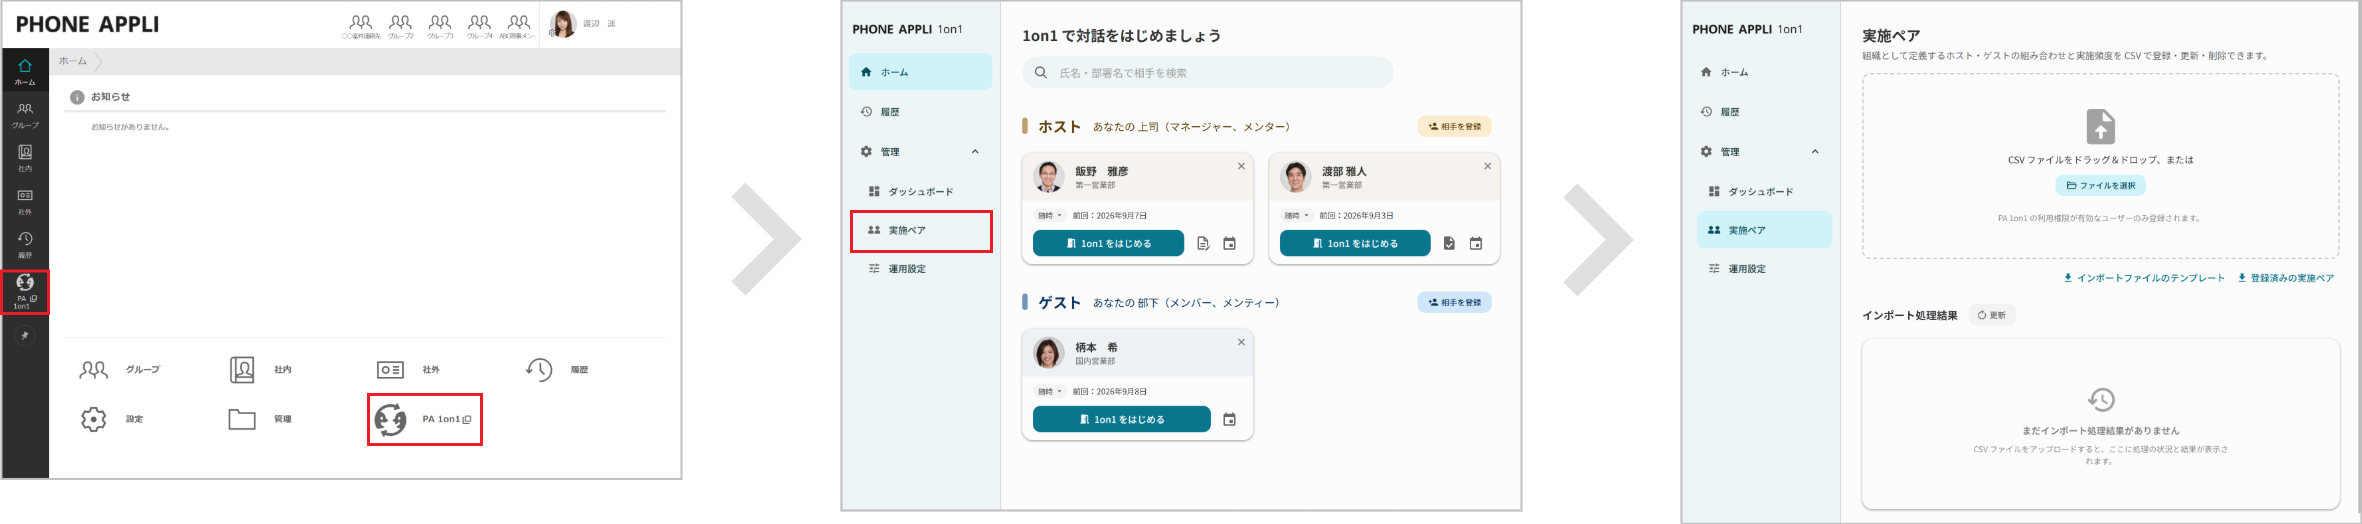Open the PA 1on1 tile on home page
2362x524 pixels.
pos(424,419)
